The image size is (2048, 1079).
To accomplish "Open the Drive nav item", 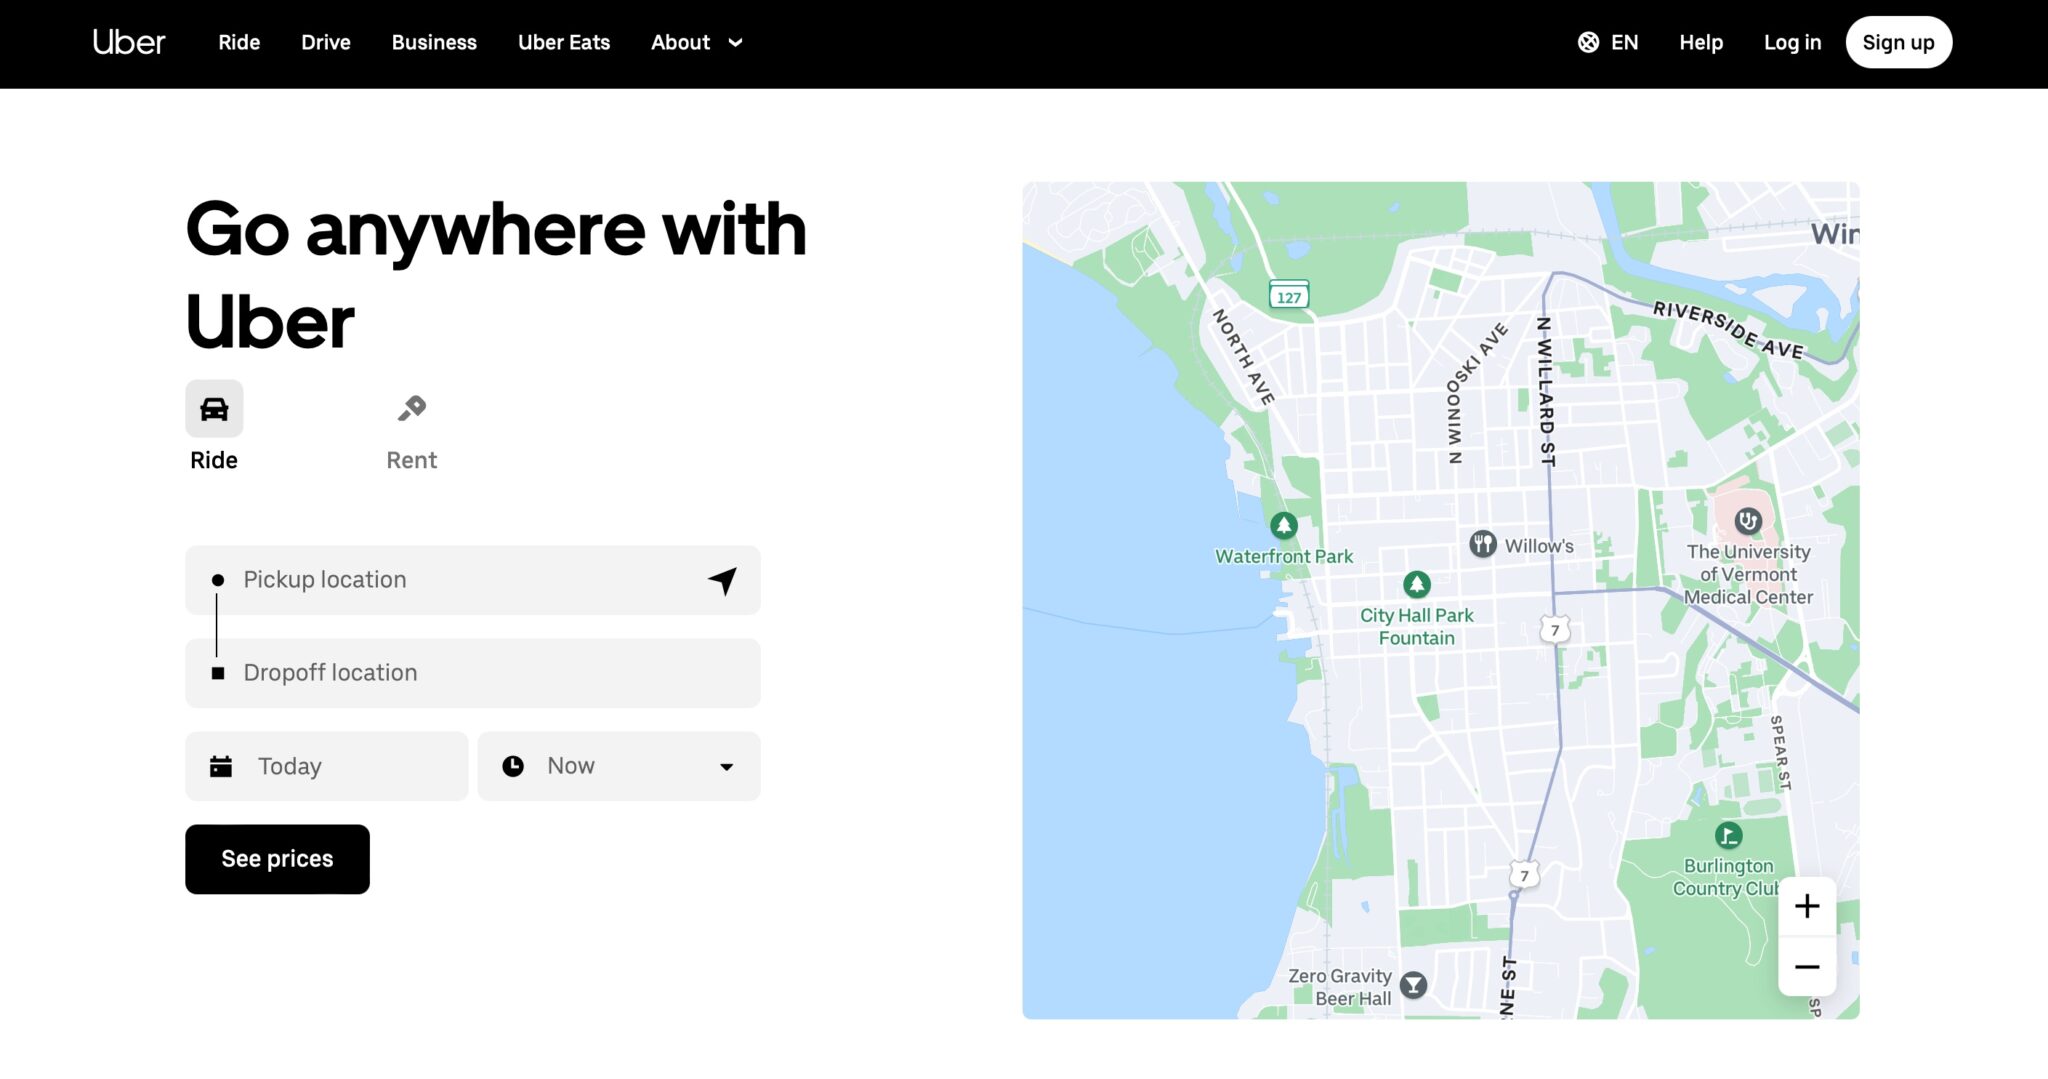I will coord(326,42).
